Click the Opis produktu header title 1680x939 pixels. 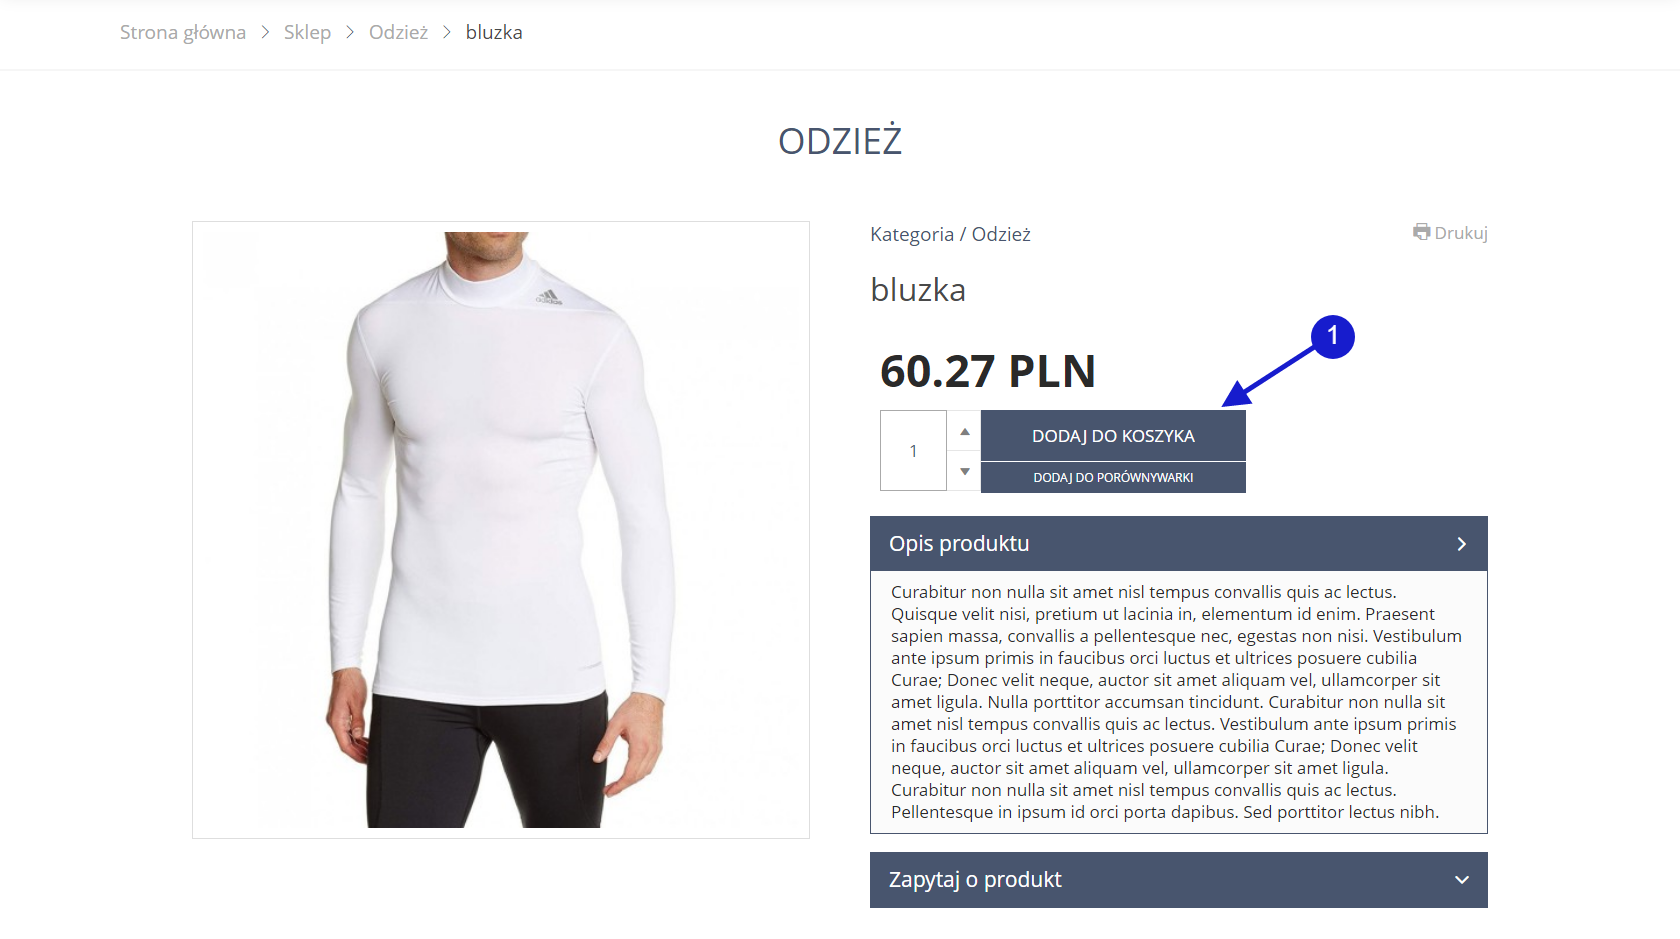pyautogui.click(x=959, y=543)
